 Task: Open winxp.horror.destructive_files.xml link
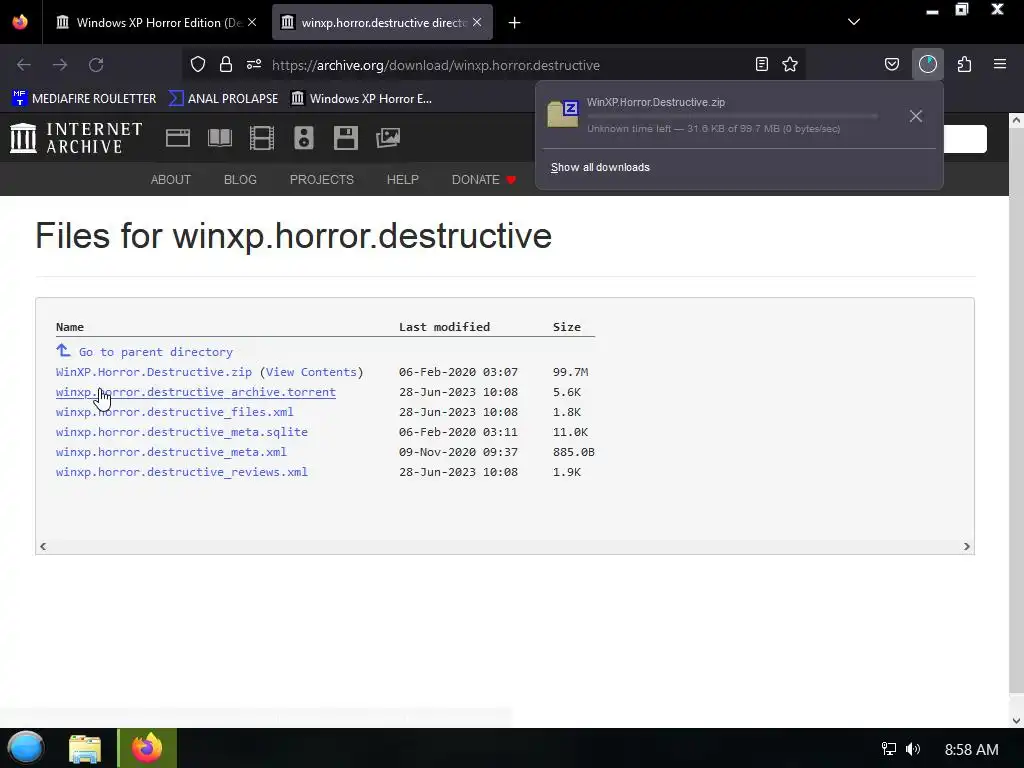[174, 412]
